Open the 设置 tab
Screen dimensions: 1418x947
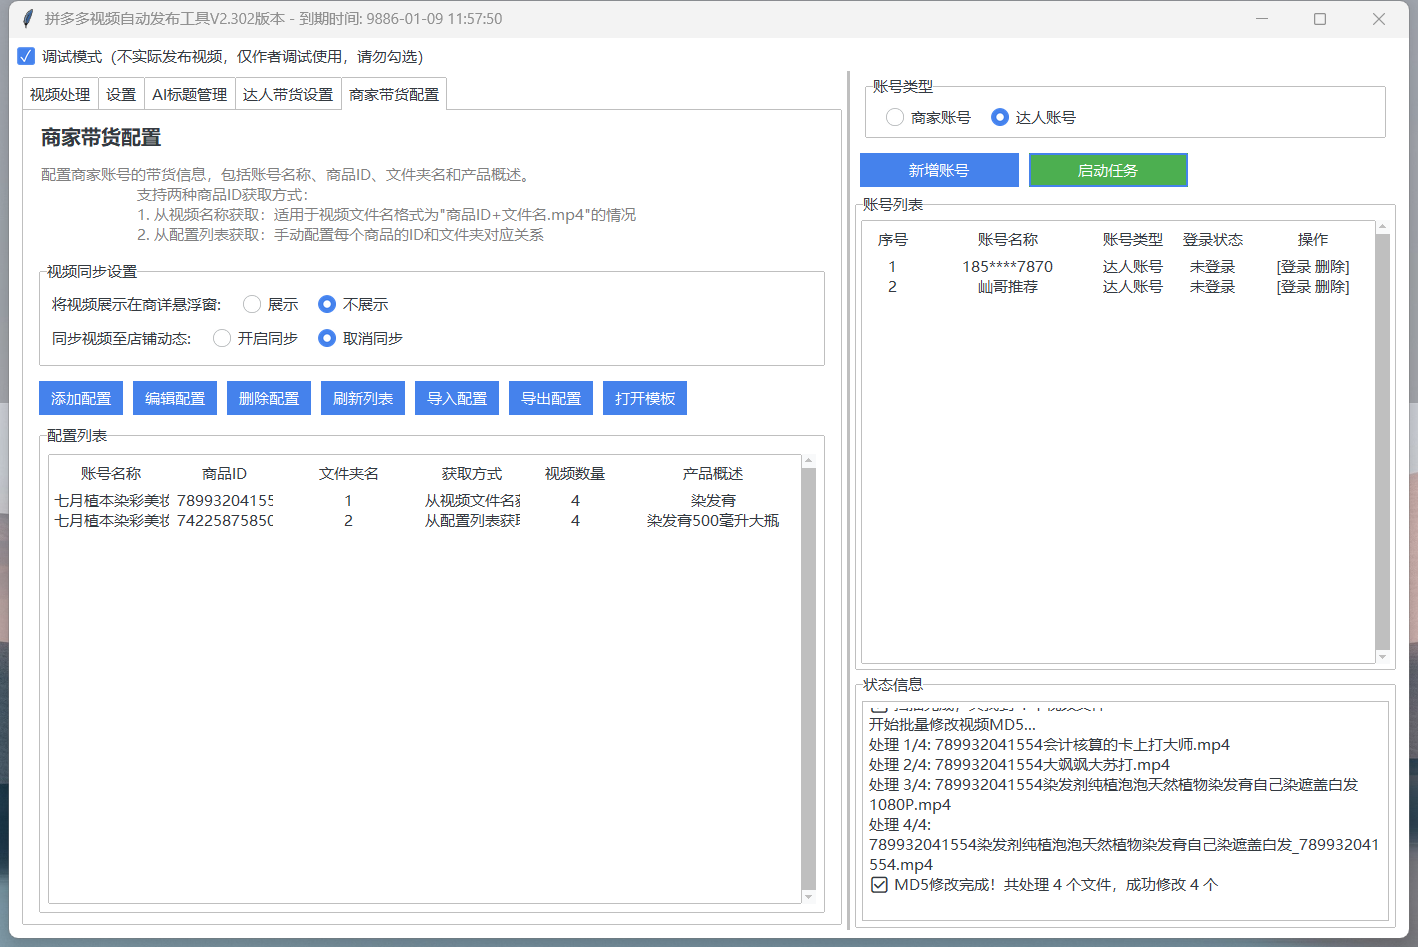(x=121, y=94)
